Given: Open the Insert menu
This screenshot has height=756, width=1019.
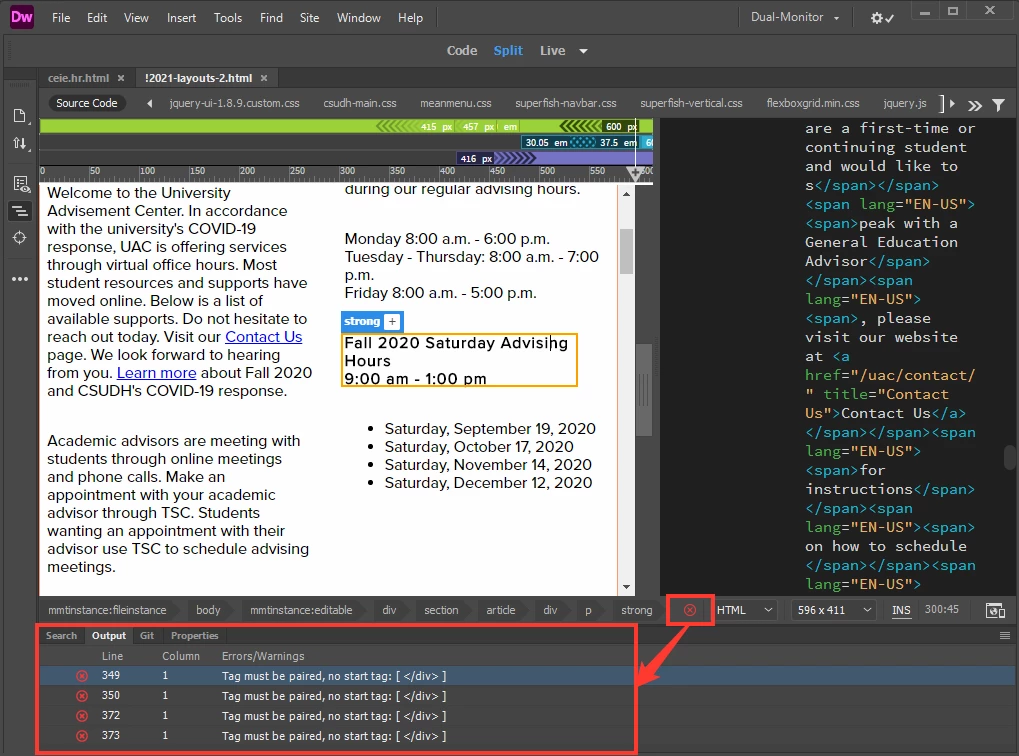Looking at the screenshot, I should (181, 18).
